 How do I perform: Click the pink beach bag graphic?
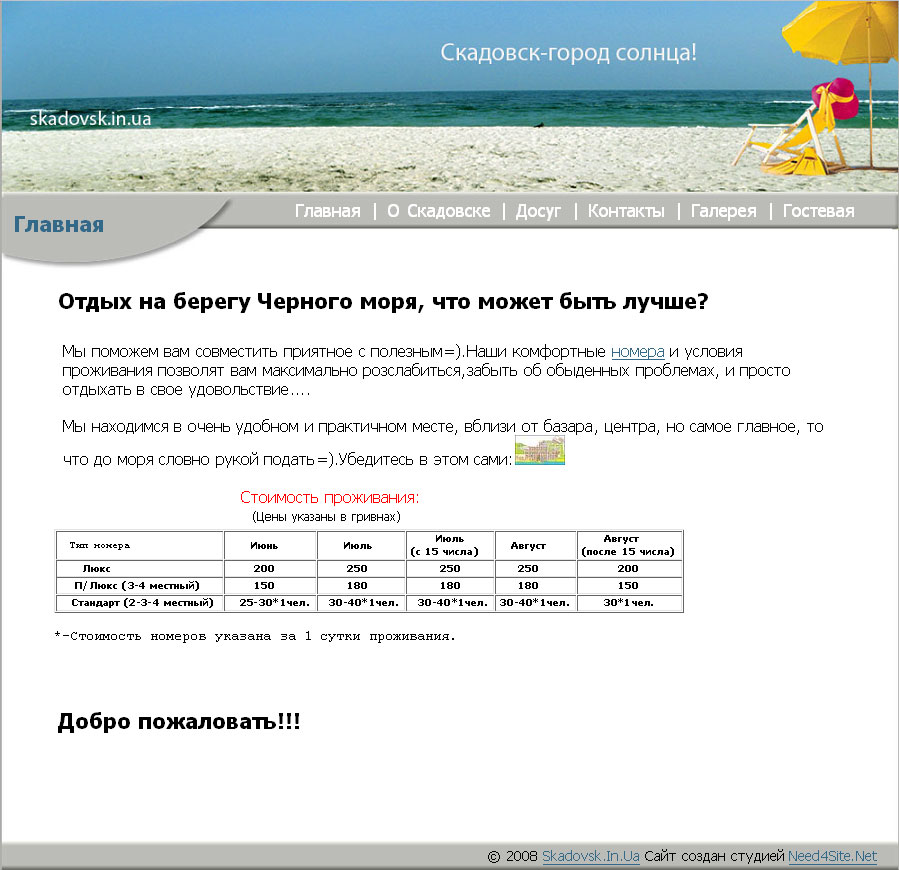pyautogui.click(x=833, y=100)
